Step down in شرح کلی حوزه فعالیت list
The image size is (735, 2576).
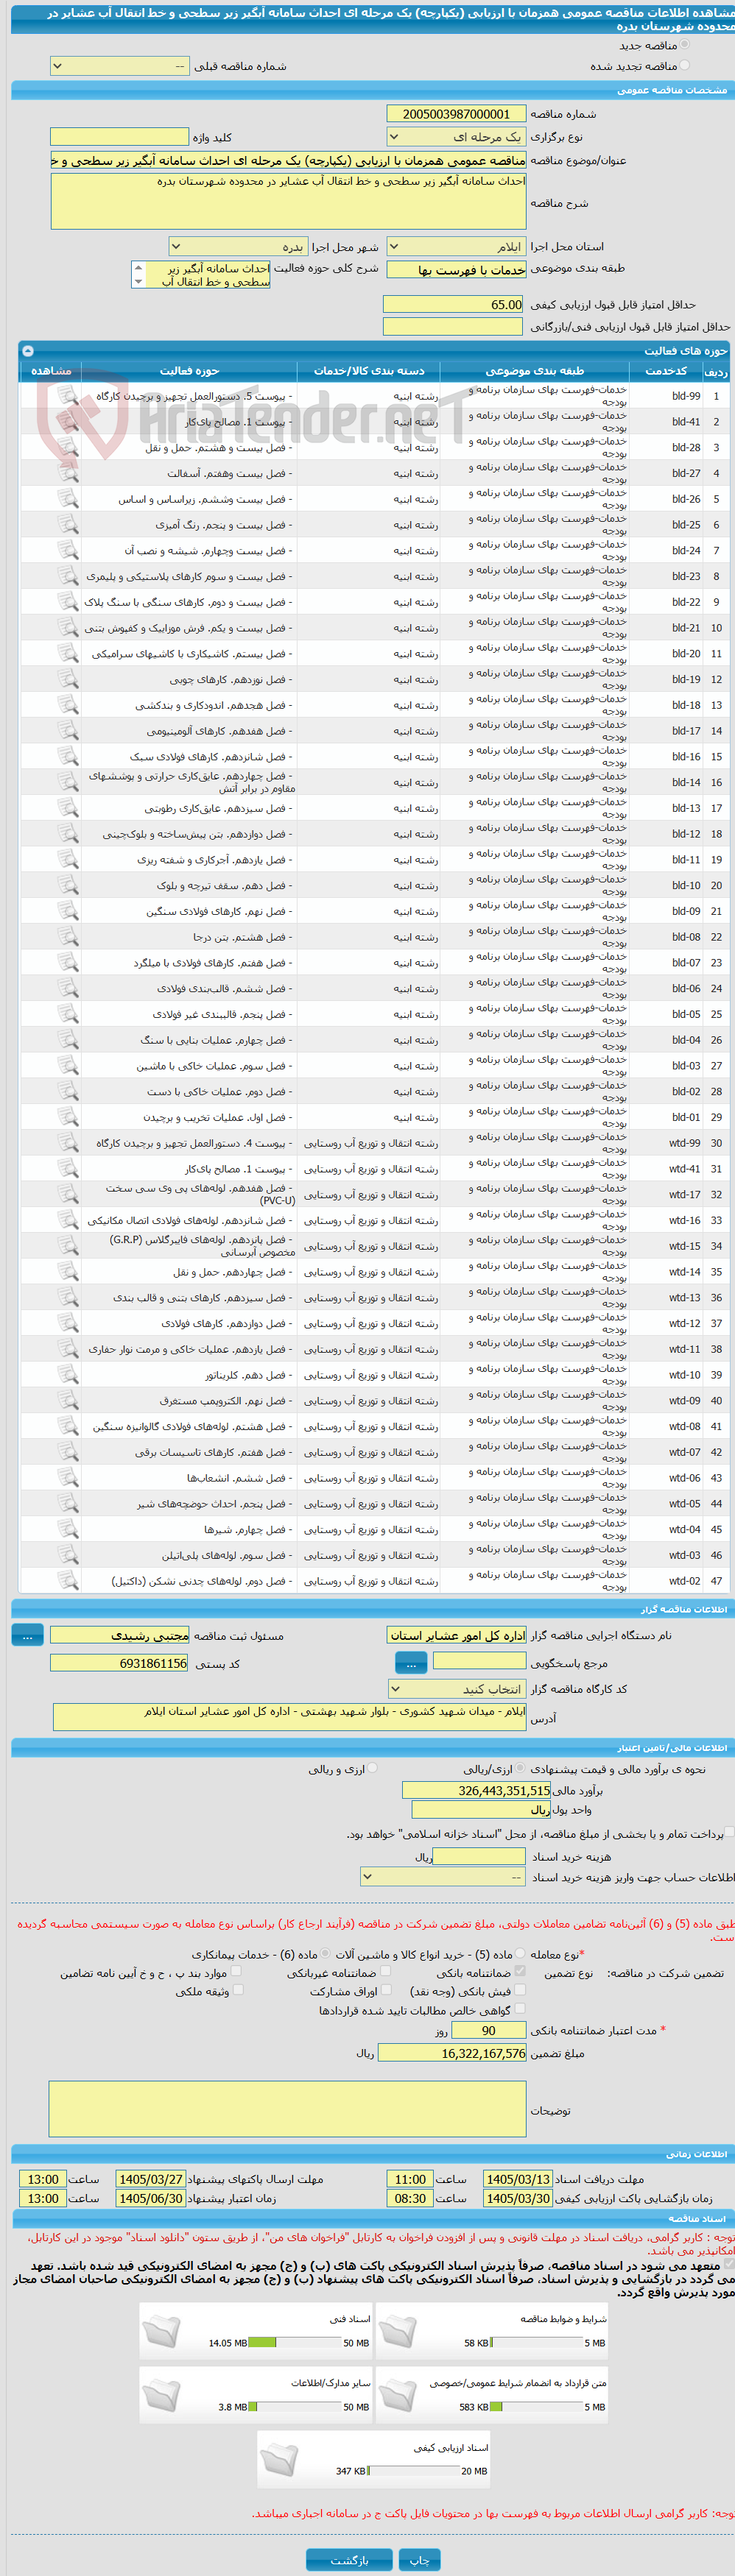pyautogui.click(x=138, y=282)
